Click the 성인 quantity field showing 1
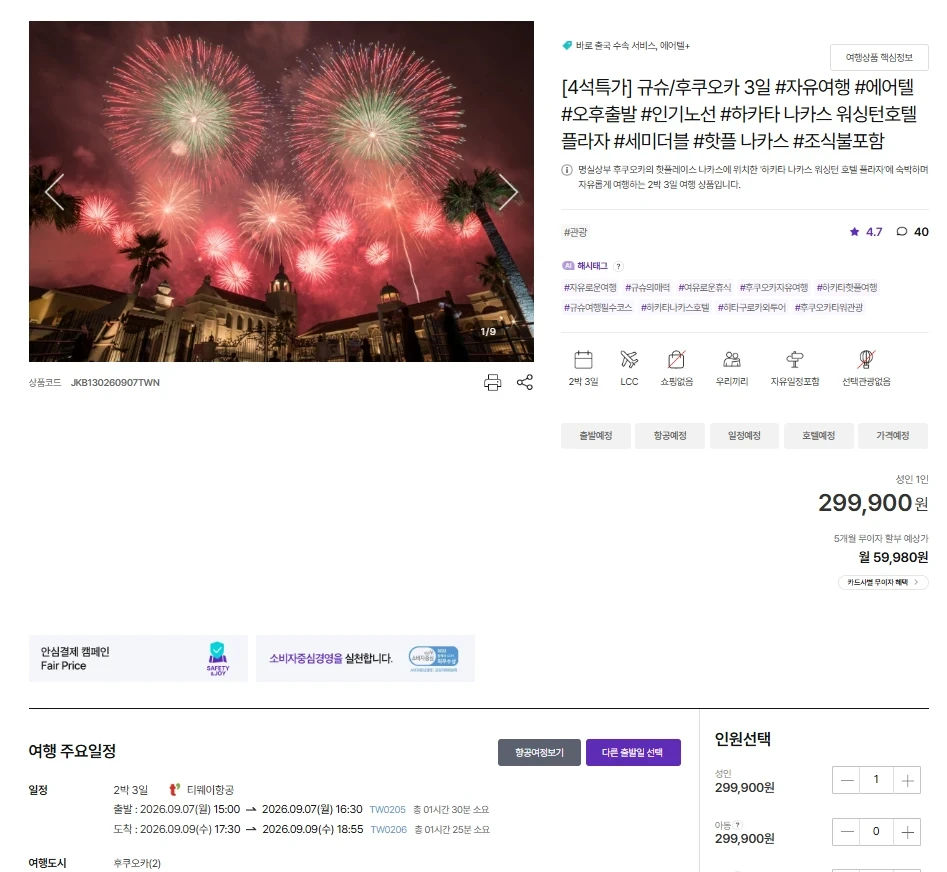 (x=876, y=780)
